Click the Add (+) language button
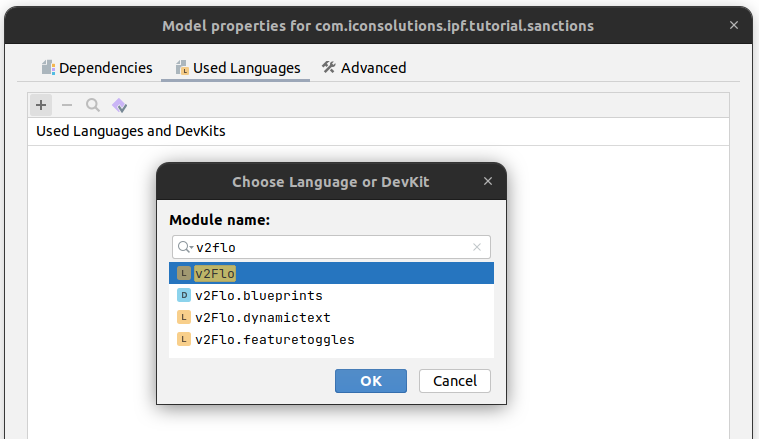The image size is (759, 439). pos(41,105)
